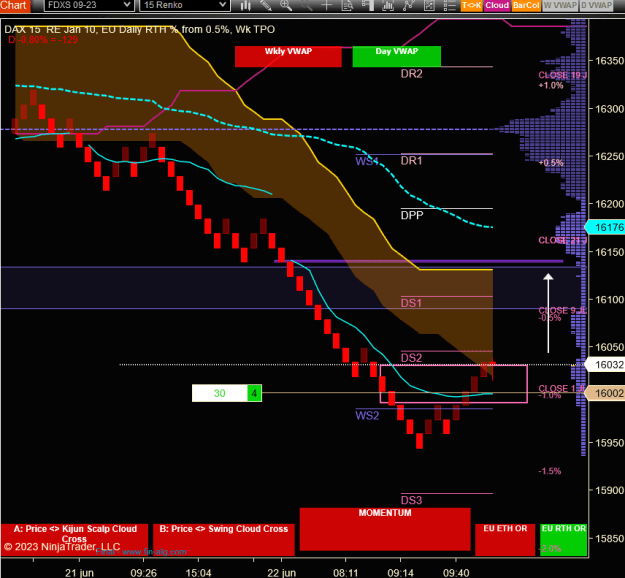This screenshot has height=578, width=625.
Task: Click the DR1 pivot label
Action: (x=411, y=161)
